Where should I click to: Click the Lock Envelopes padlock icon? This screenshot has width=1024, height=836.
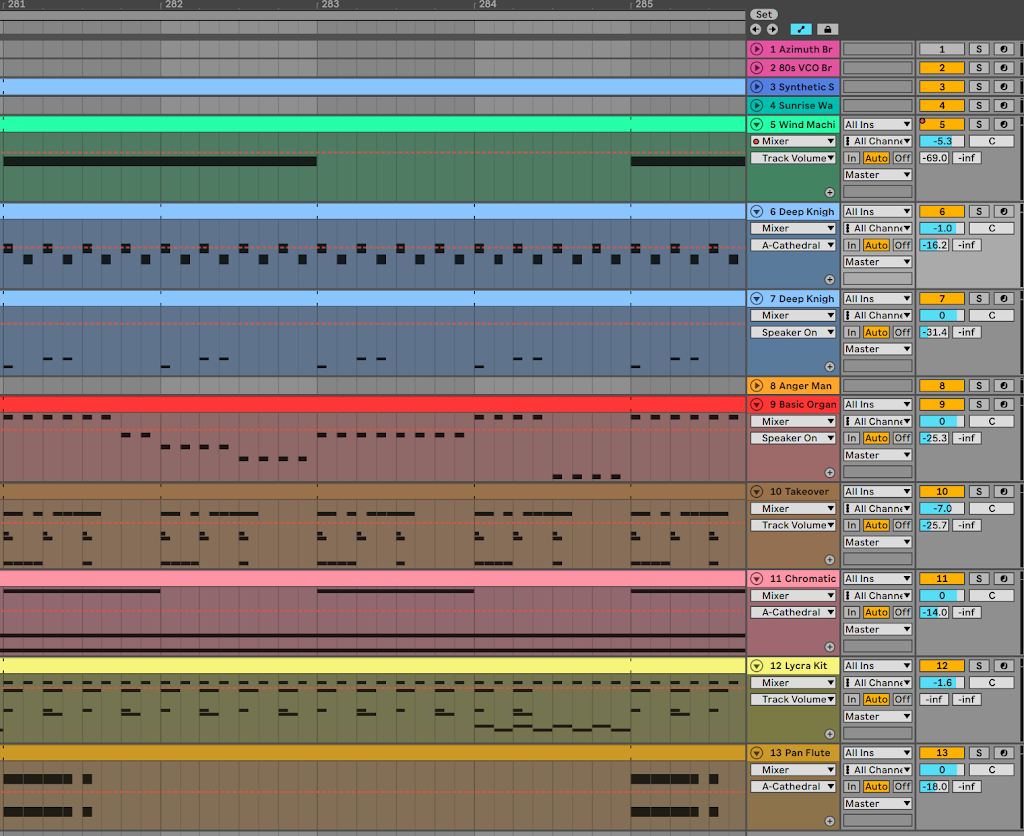(827, 29)
